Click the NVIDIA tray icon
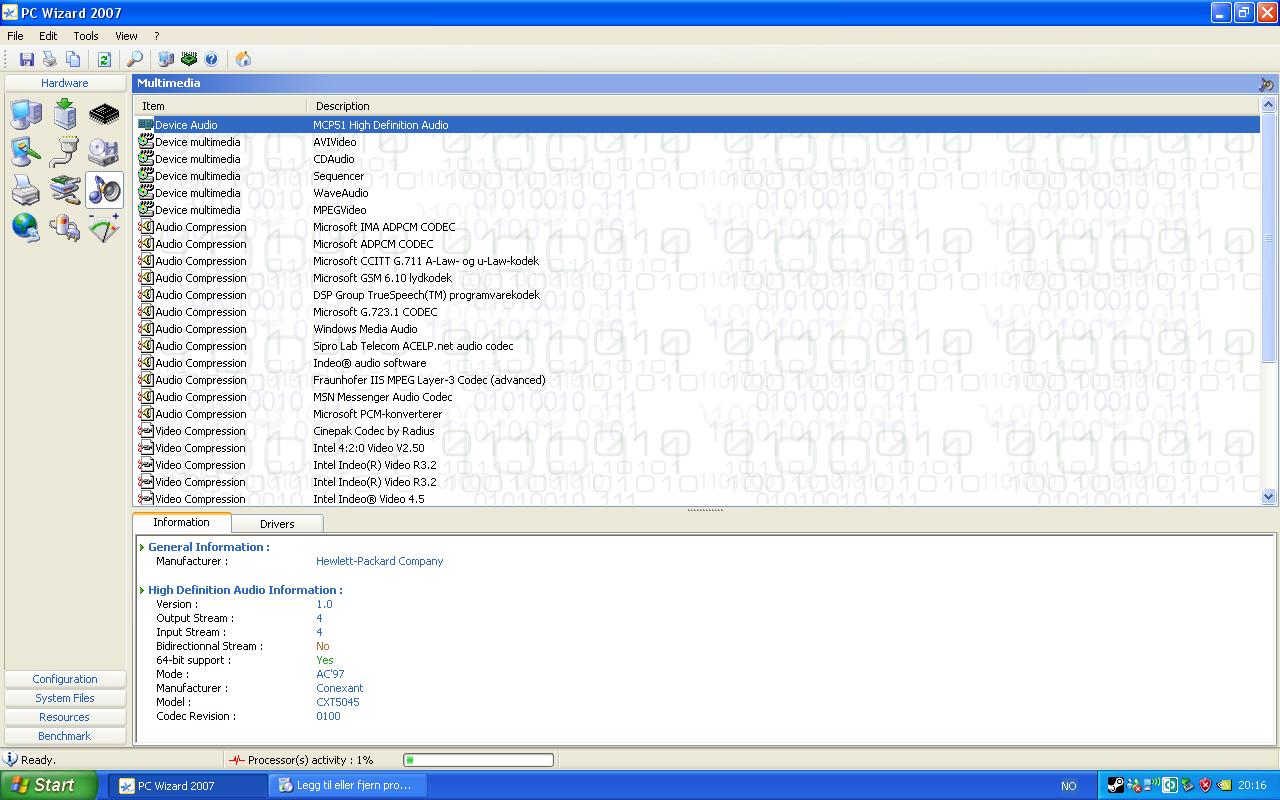Viewport: 1280px width, 800px height. [1224, 785]
